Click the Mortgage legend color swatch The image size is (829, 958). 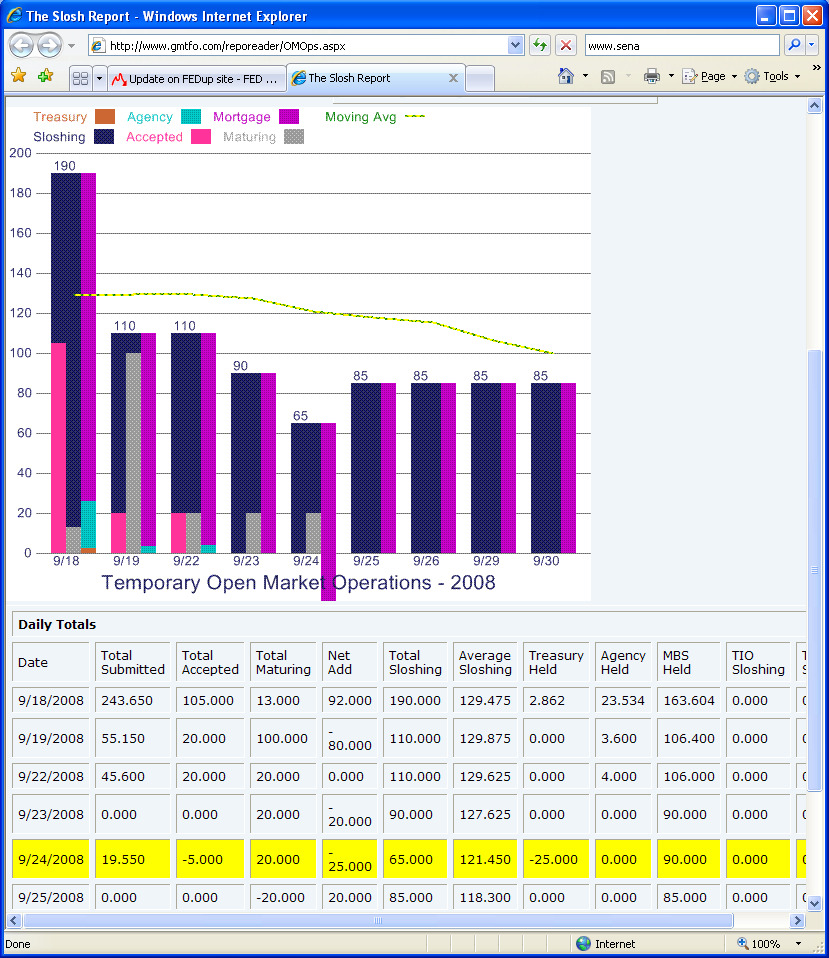[289, 117]
